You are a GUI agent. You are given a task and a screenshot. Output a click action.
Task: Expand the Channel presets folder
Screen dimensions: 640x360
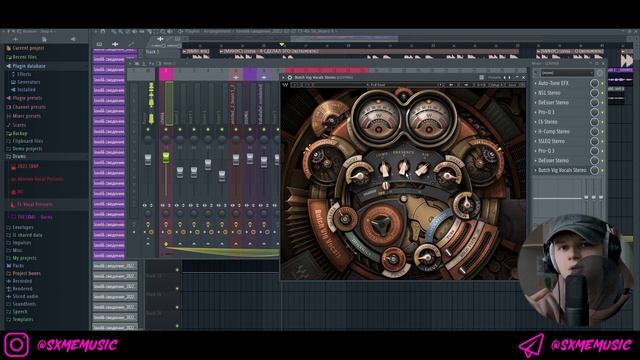tap(29, 107)
